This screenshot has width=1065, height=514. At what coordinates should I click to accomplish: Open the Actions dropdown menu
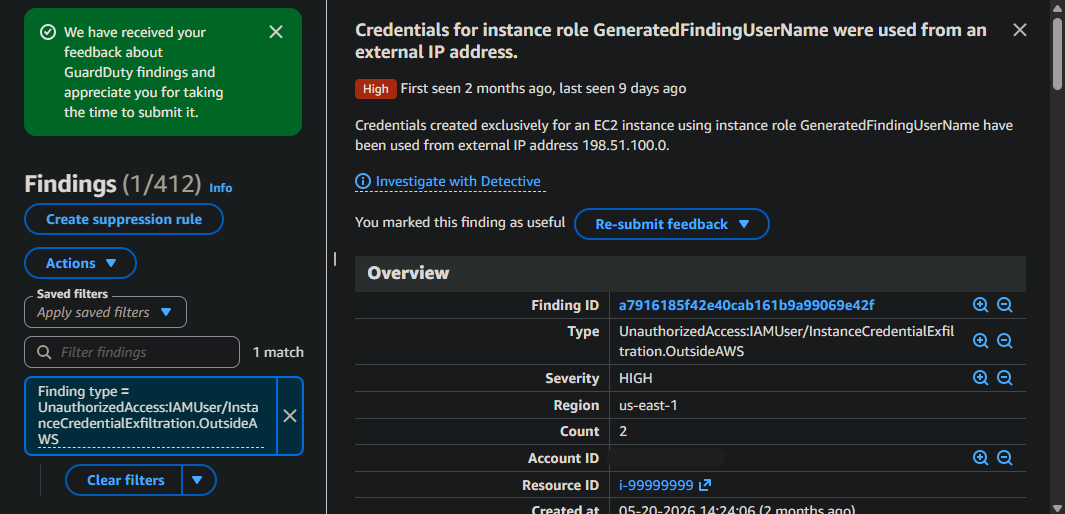[81, 263]
